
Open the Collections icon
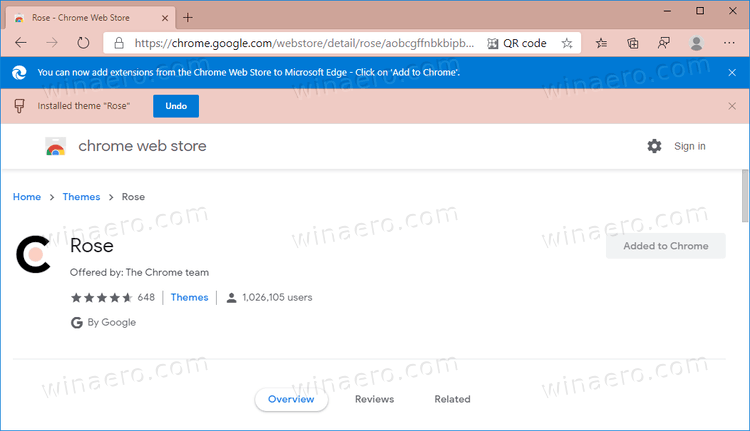[x=633, y=44]
